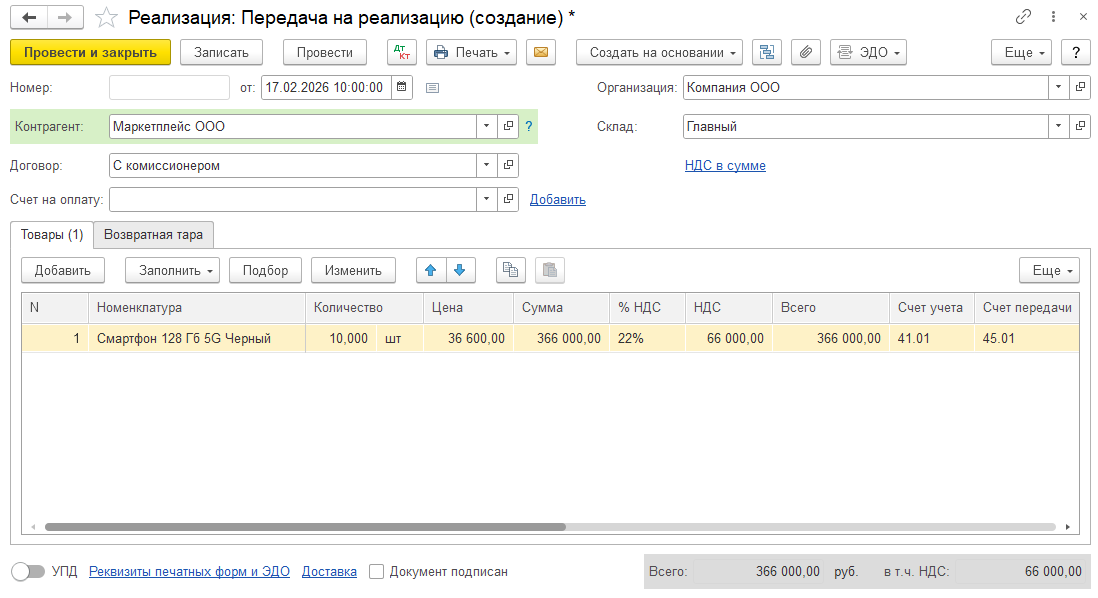The image size is (1098, 598).
Task: Click the Провести button
Action: tap(325, 53)
